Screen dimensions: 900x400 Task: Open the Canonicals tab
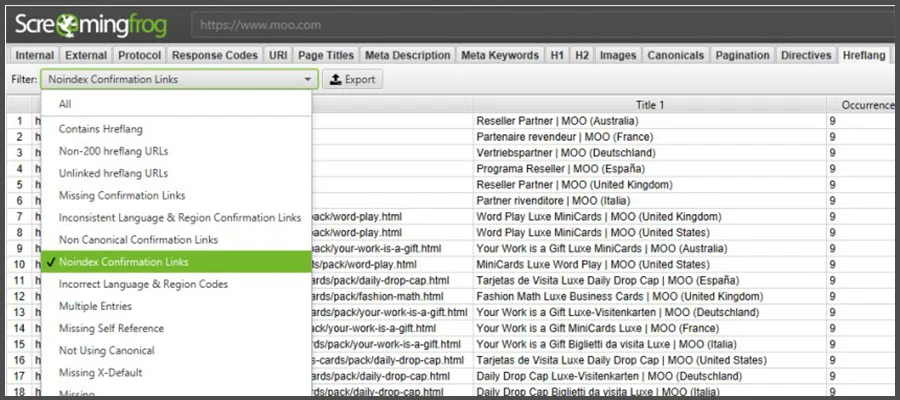(675, 55)
